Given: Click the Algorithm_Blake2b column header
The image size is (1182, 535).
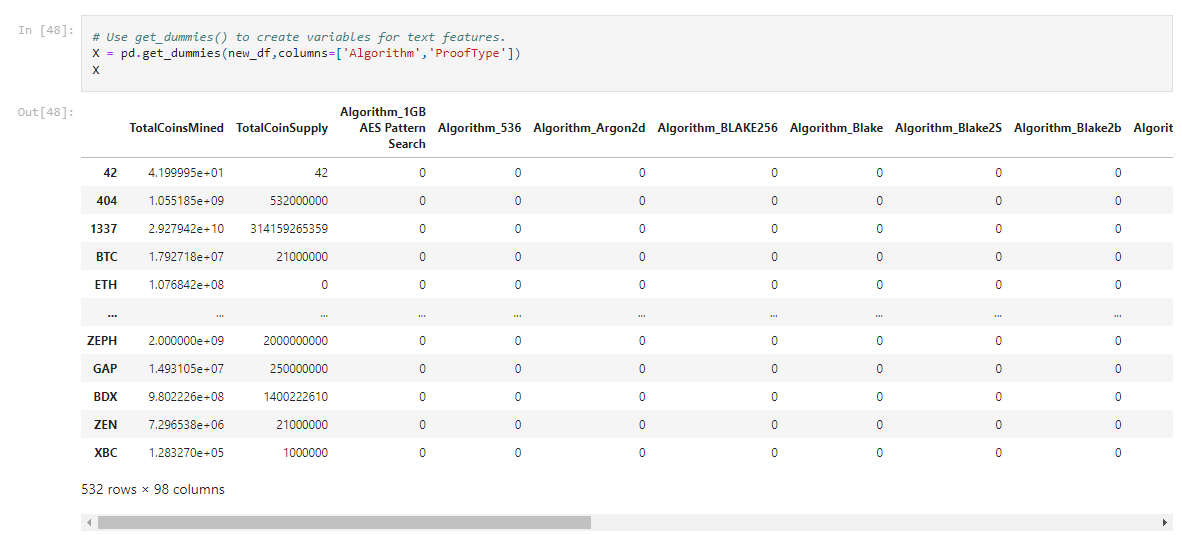Looking at the screenshot, I should click(1067, 128).
